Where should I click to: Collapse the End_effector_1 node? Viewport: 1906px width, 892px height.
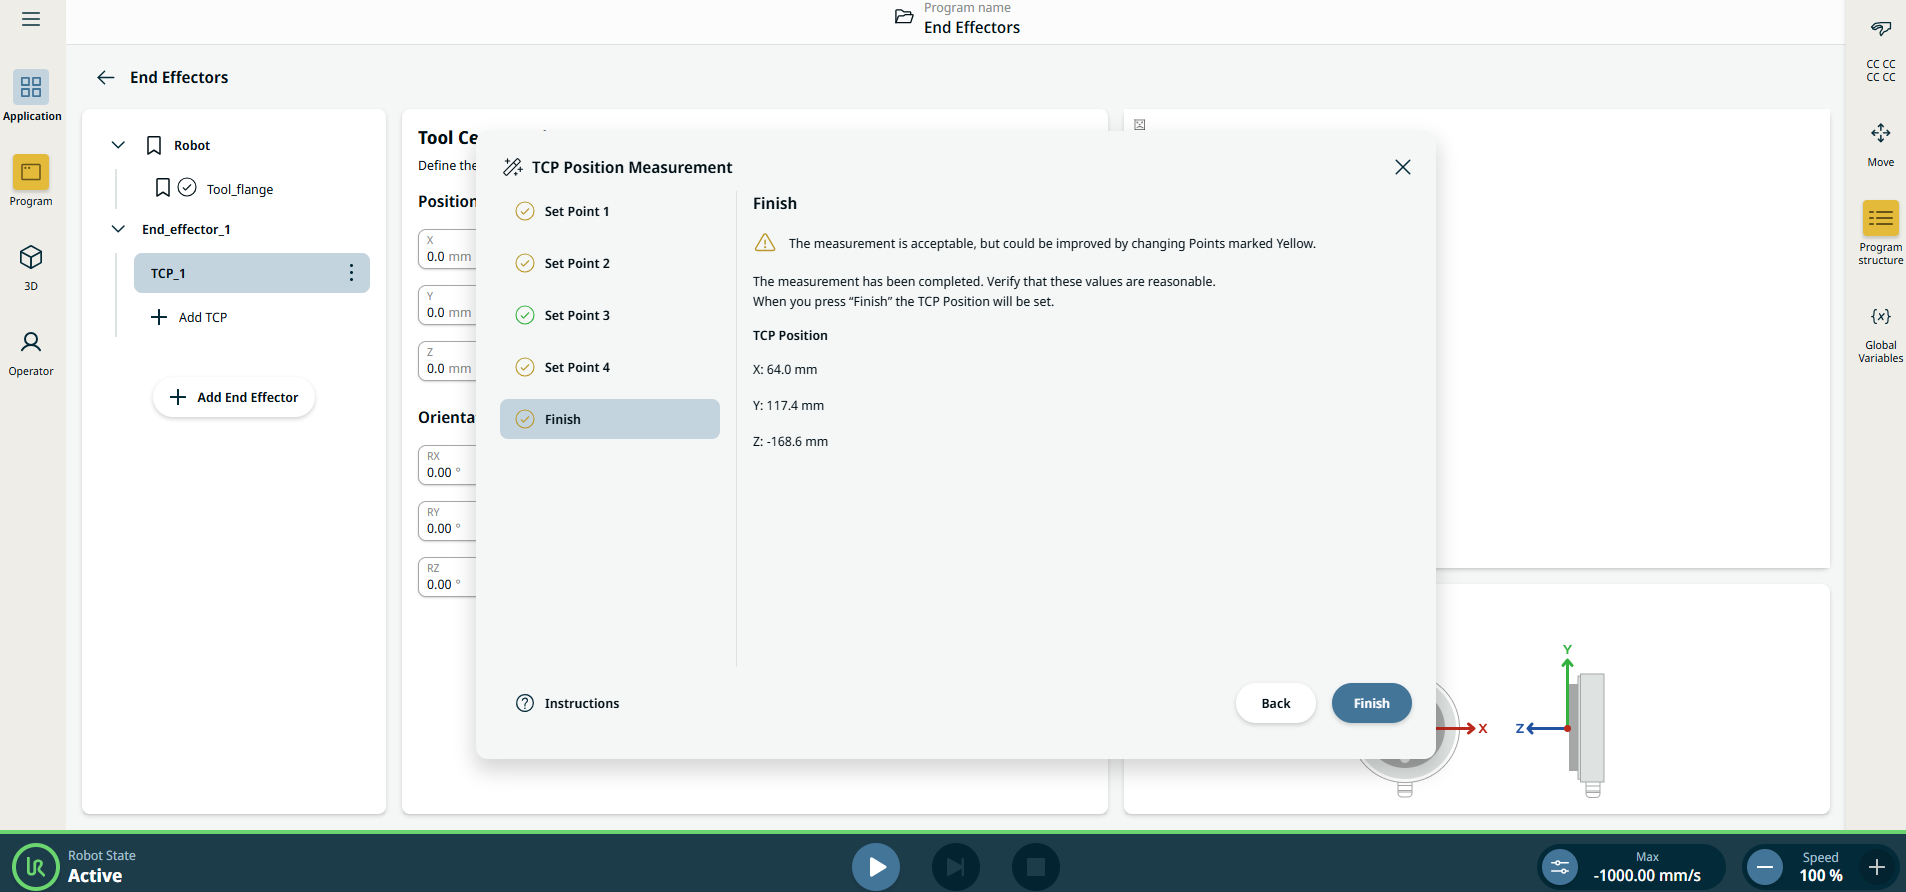[118, 229]
